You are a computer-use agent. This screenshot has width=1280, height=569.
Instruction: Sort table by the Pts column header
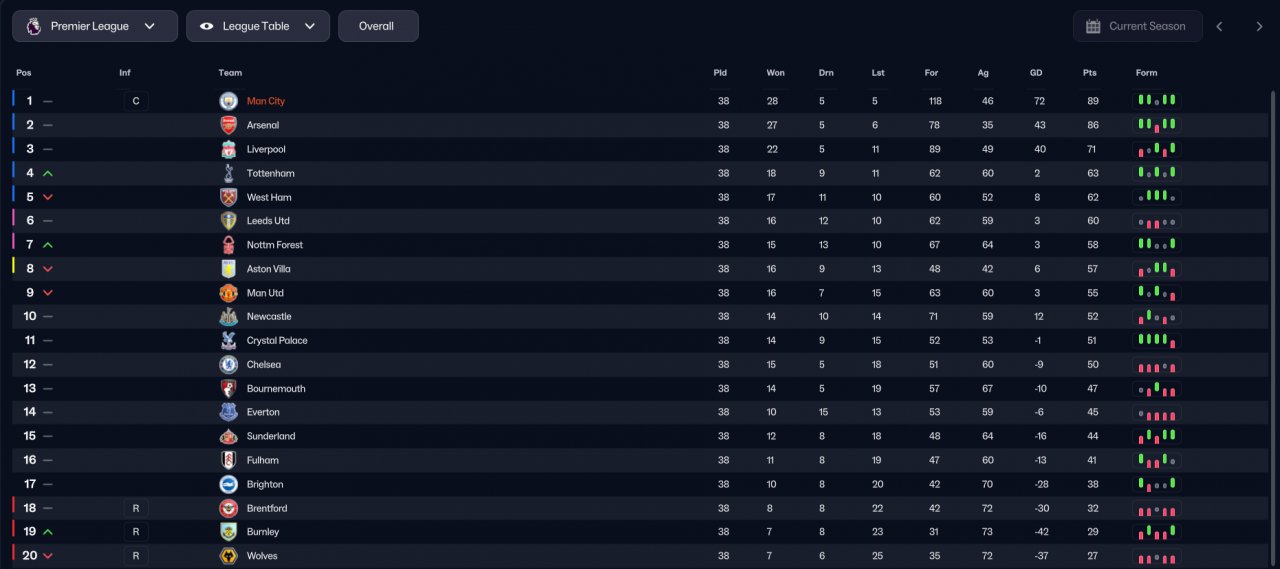(1089, 73)
